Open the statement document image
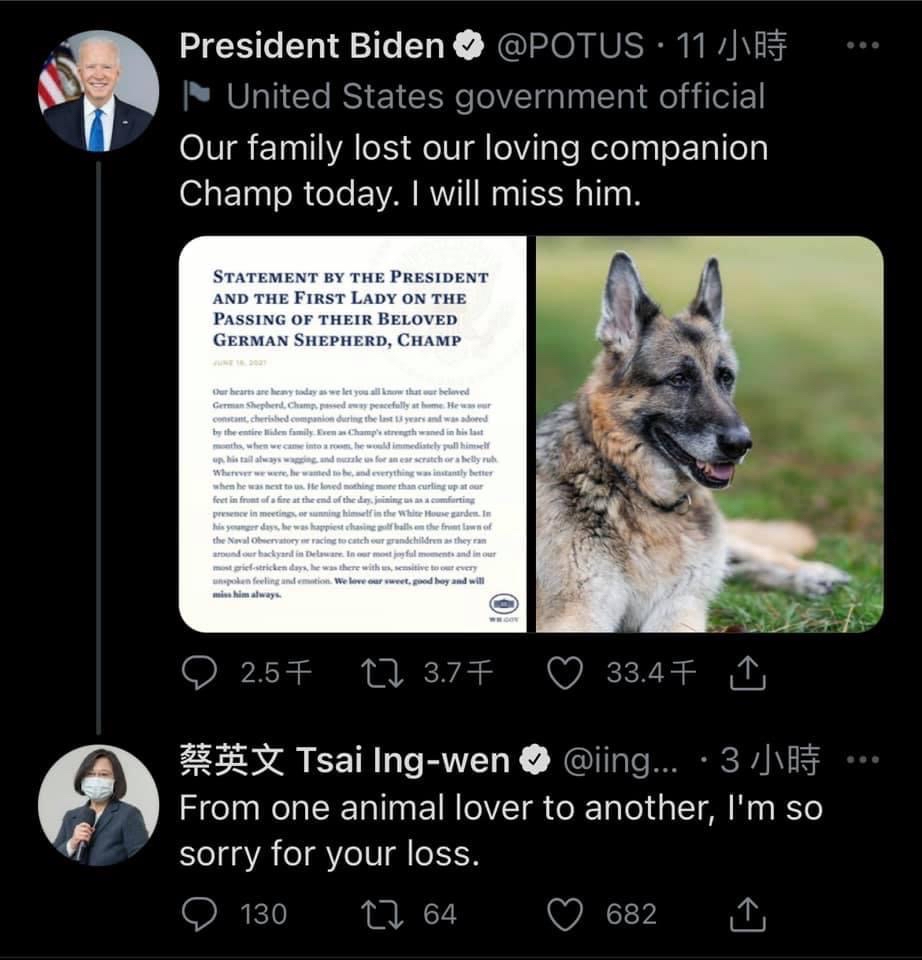 354,434
